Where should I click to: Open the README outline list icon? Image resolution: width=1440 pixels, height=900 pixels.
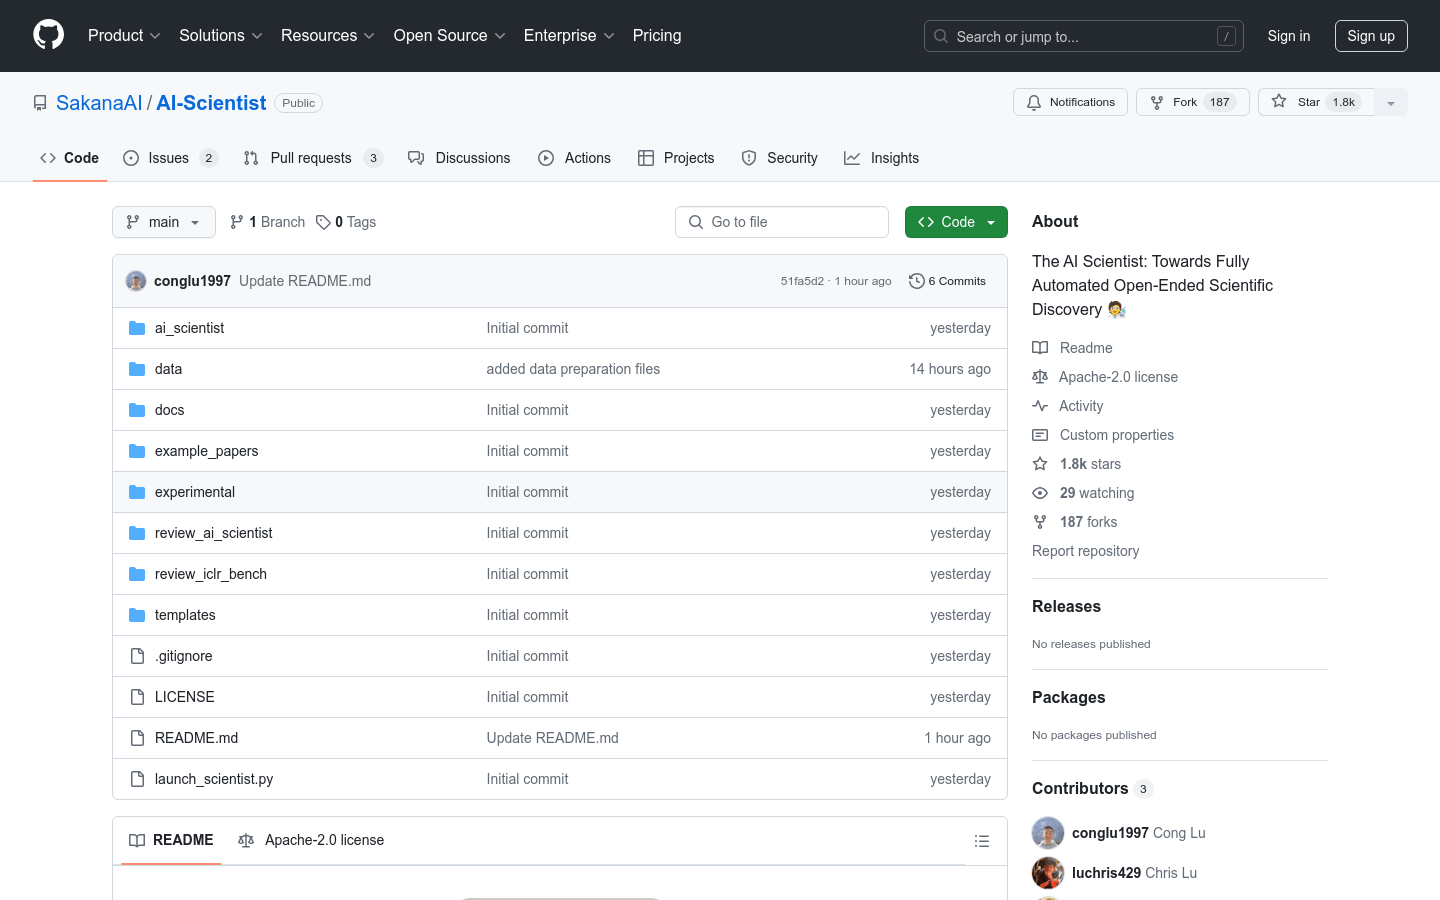point(982,841)
